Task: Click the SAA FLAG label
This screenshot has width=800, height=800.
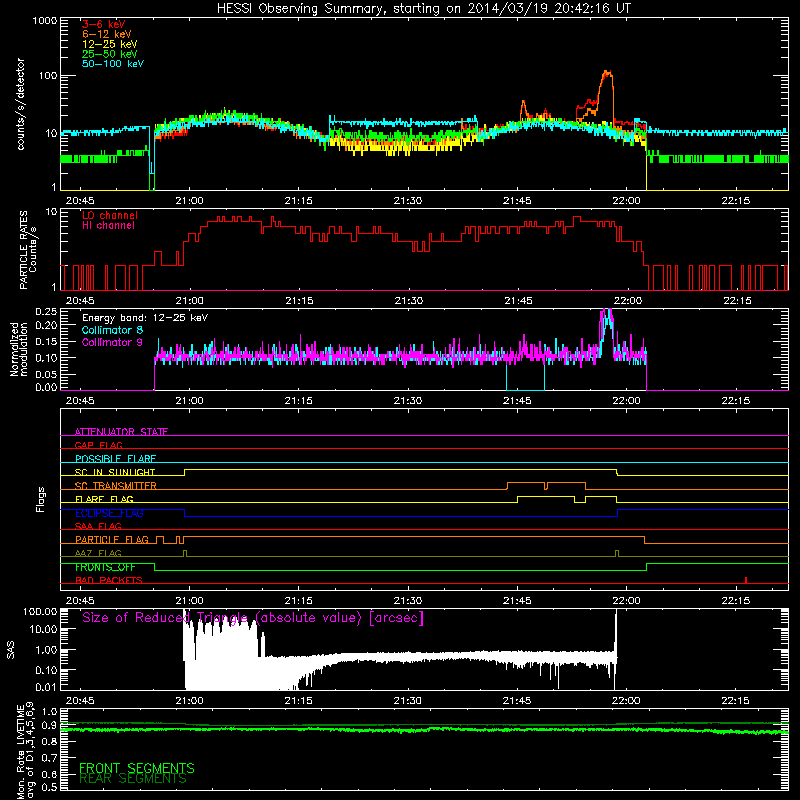Action: coord(98,526)
